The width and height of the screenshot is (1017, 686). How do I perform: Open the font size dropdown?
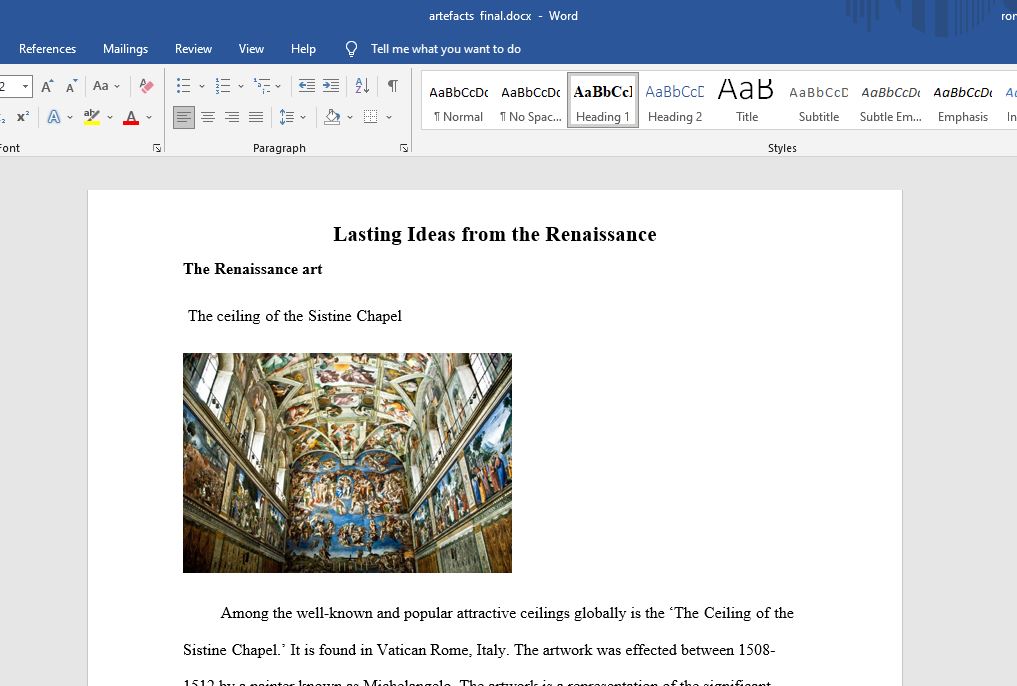coord(25,86)
